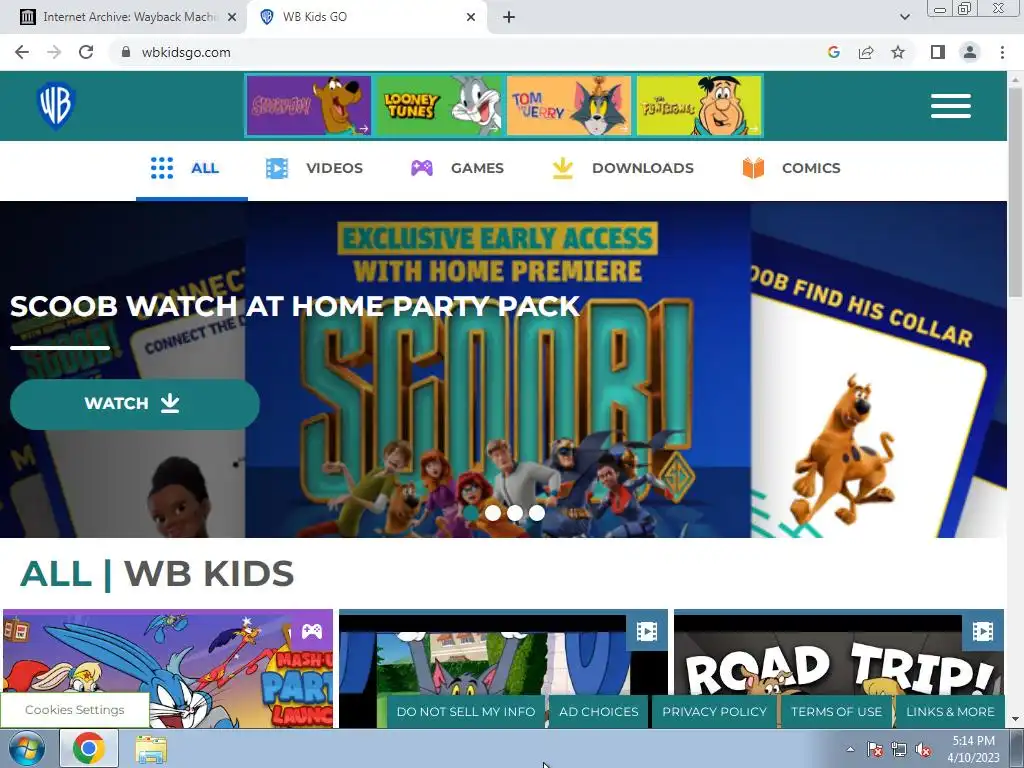
Task: Reload the current page
Action: (x=86, y=52)
